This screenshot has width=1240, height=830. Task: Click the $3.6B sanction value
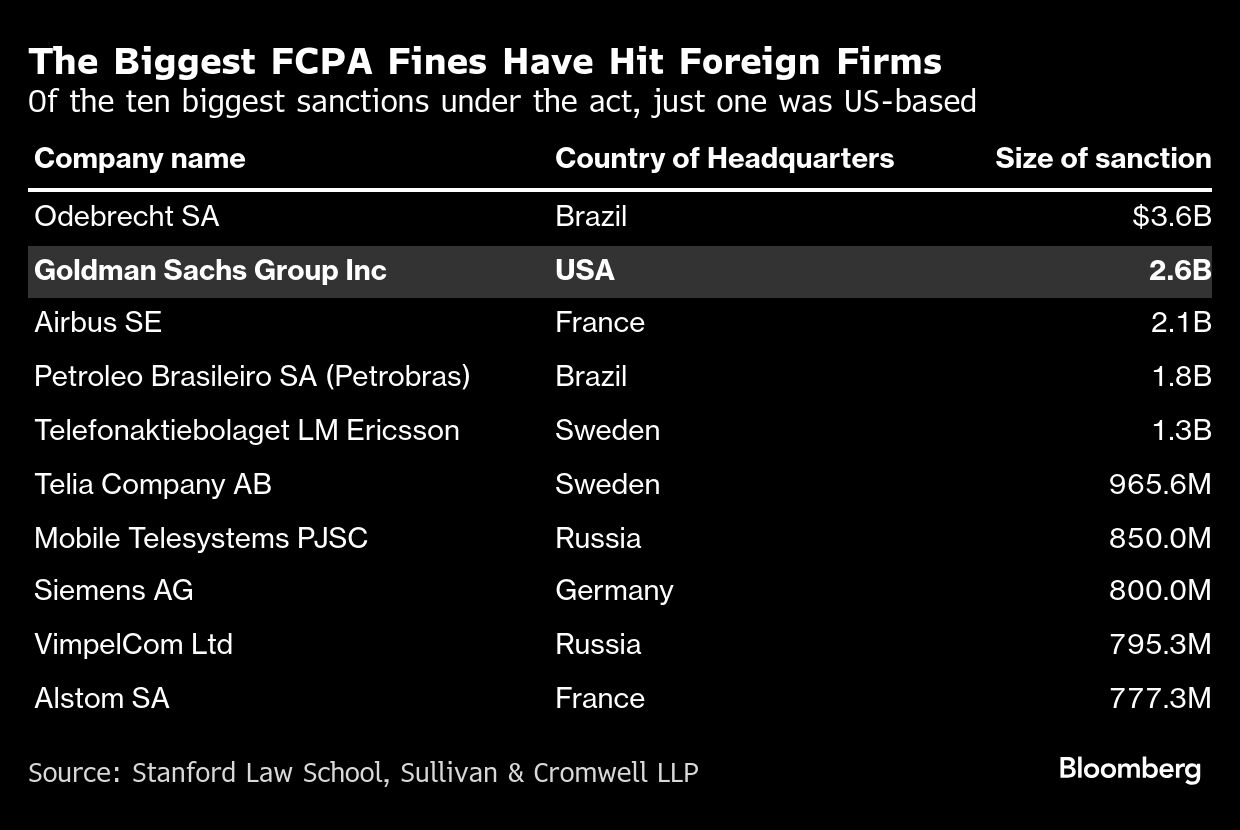tap(1171, 216)
